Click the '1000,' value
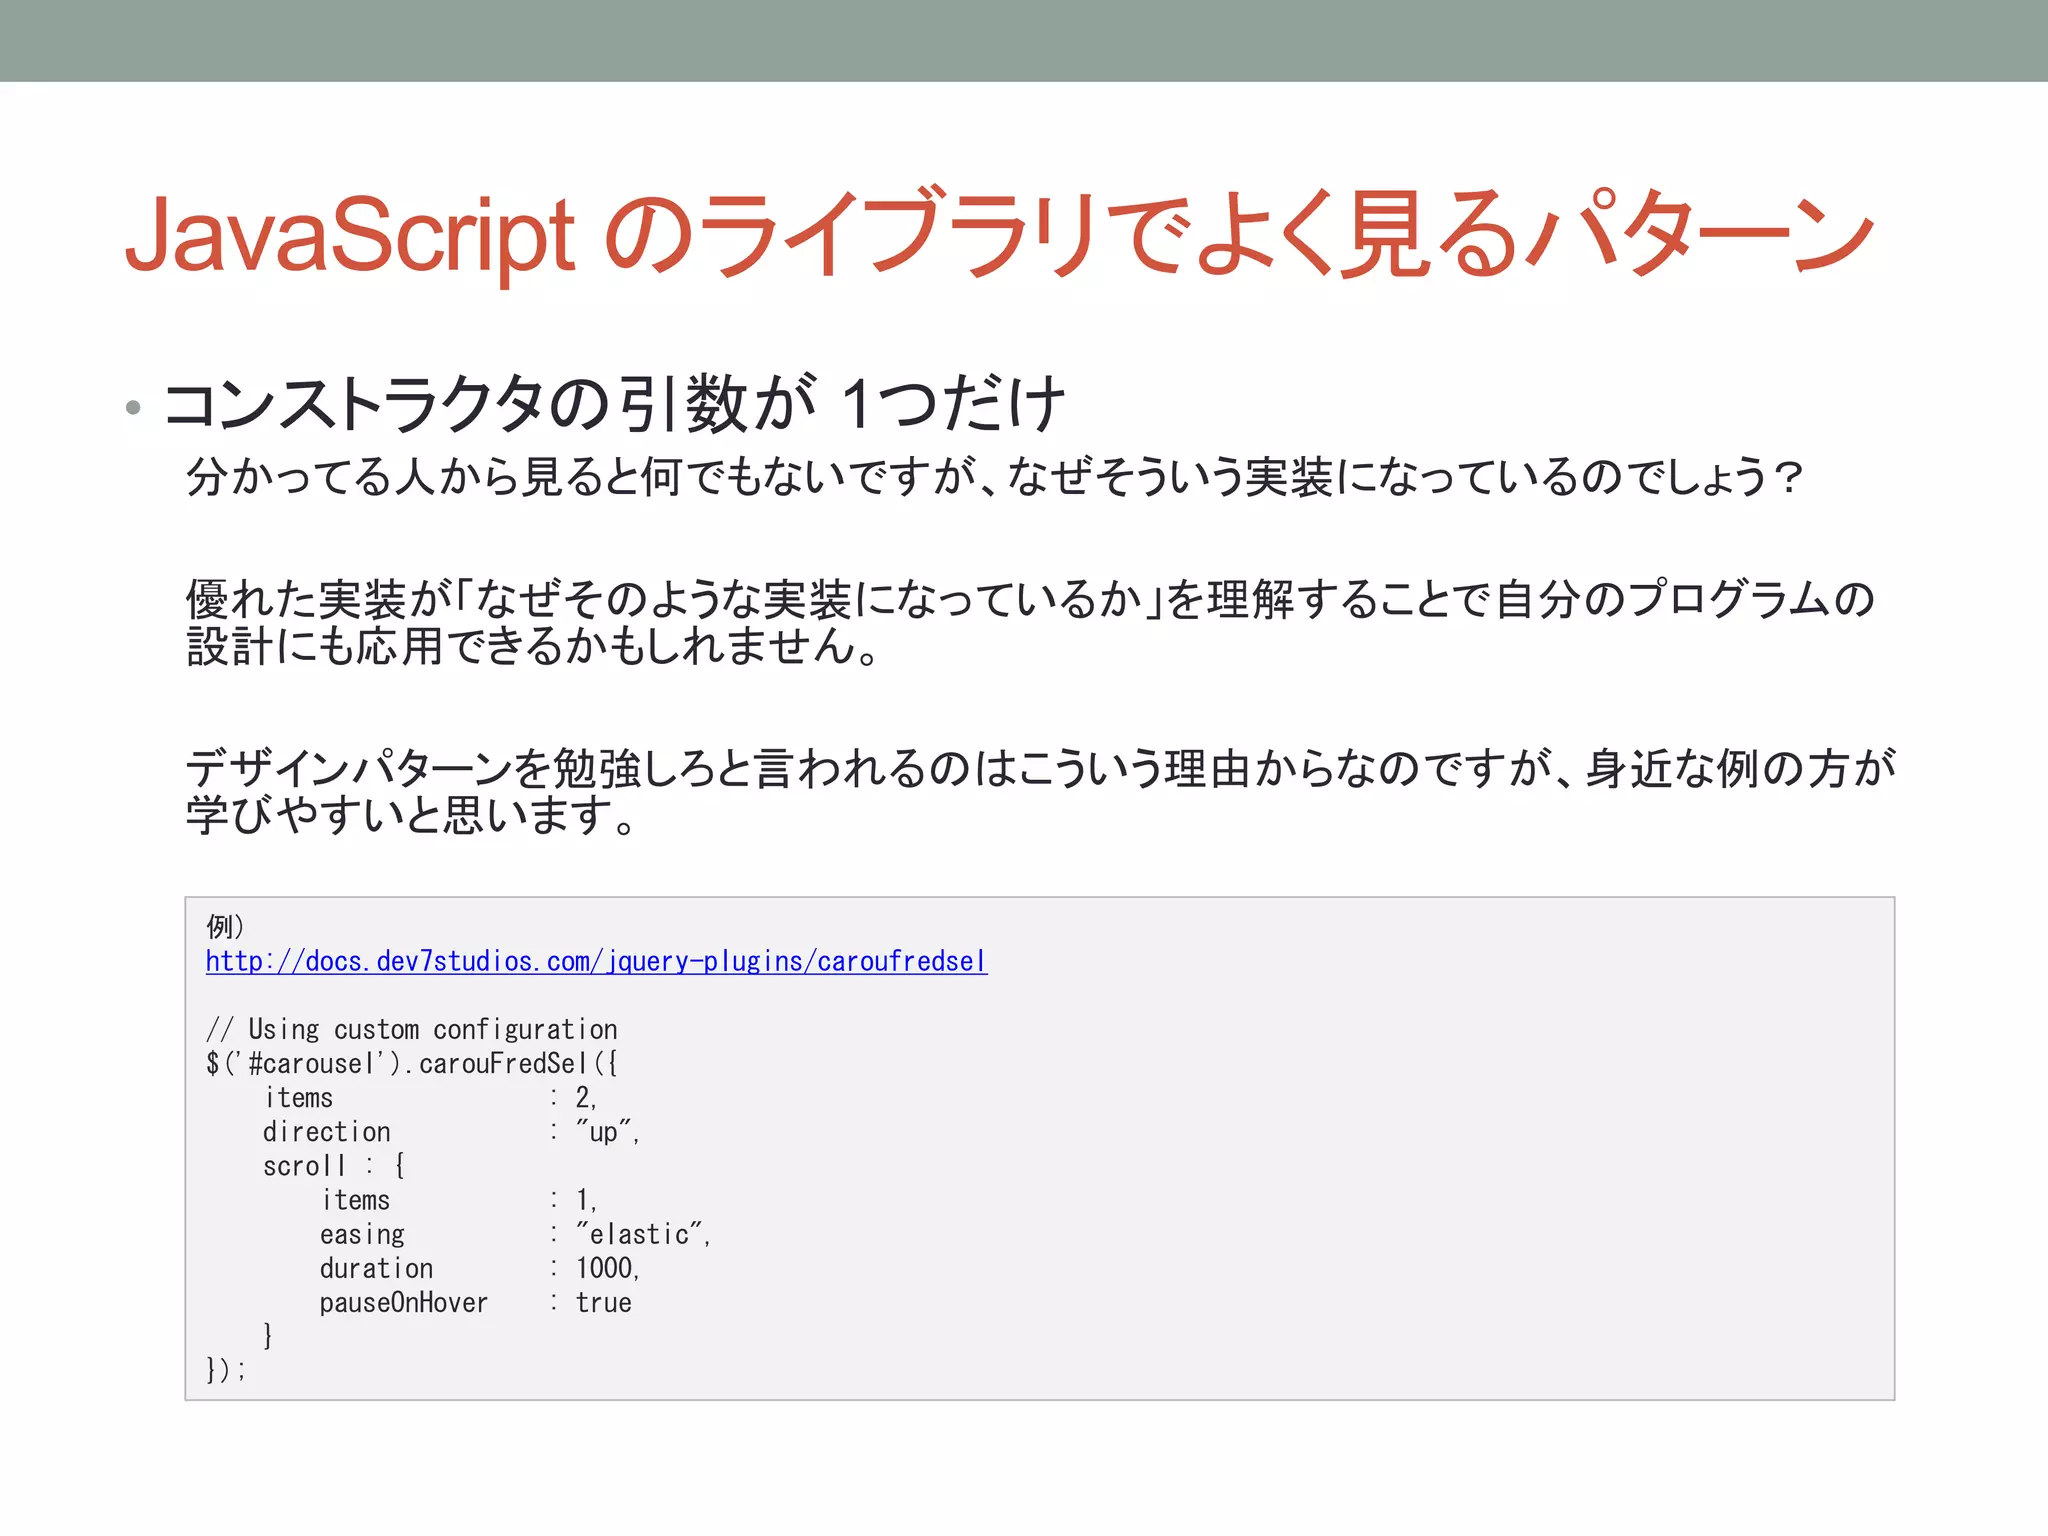Viewport: 2048px width, 1536px height. click(608, 1269)
